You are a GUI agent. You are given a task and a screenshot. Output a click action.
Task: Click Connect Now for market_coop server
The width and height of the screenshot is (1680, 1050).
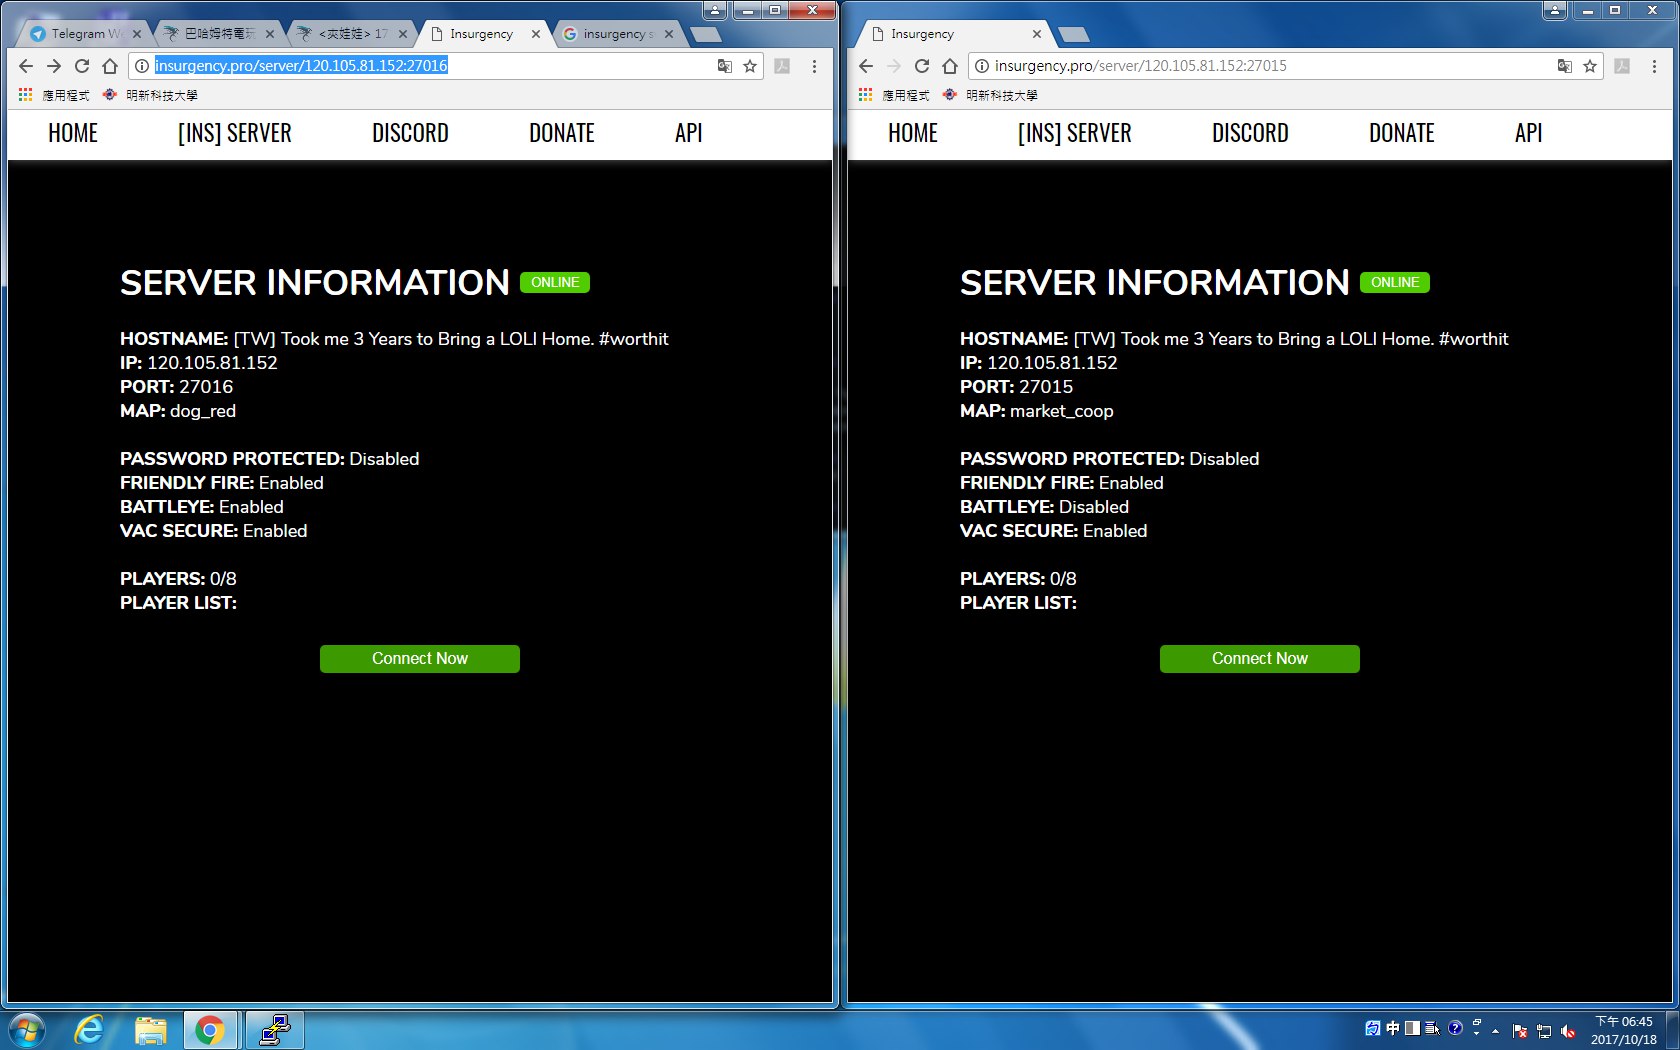click(x=1259, y=659)
